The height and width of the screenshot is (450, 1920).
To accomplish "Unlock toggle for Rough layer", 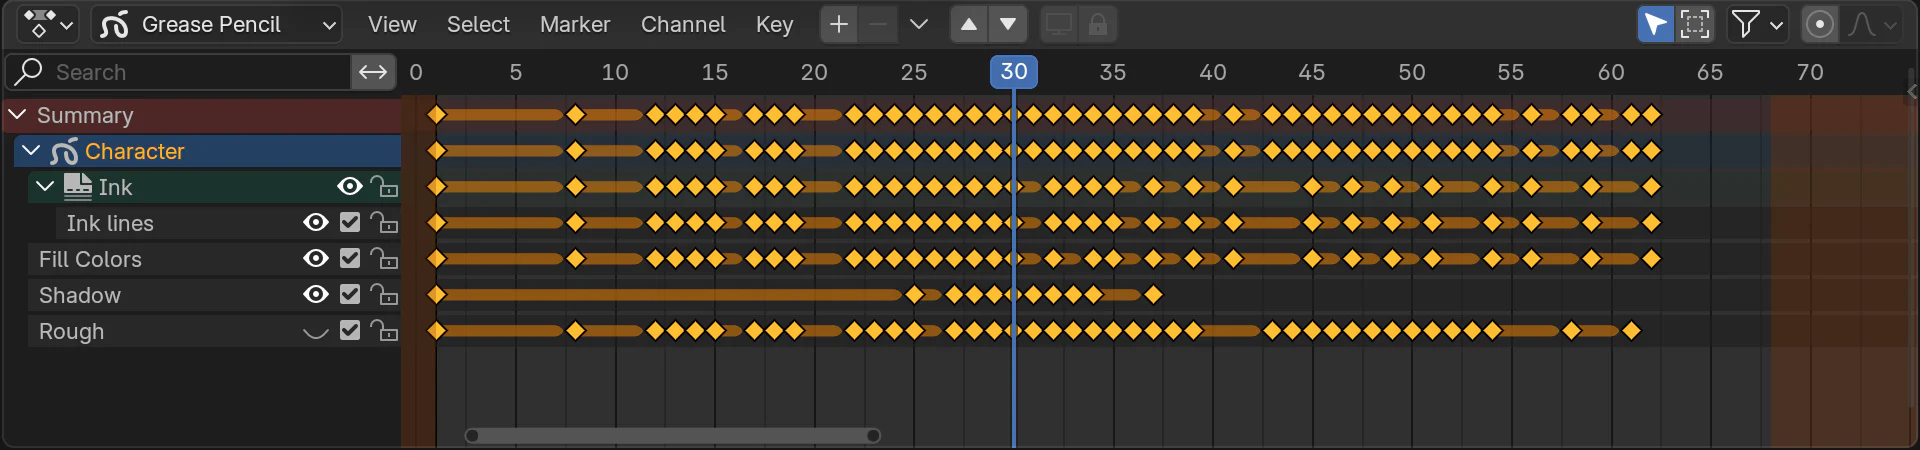I will click(384, 331).
